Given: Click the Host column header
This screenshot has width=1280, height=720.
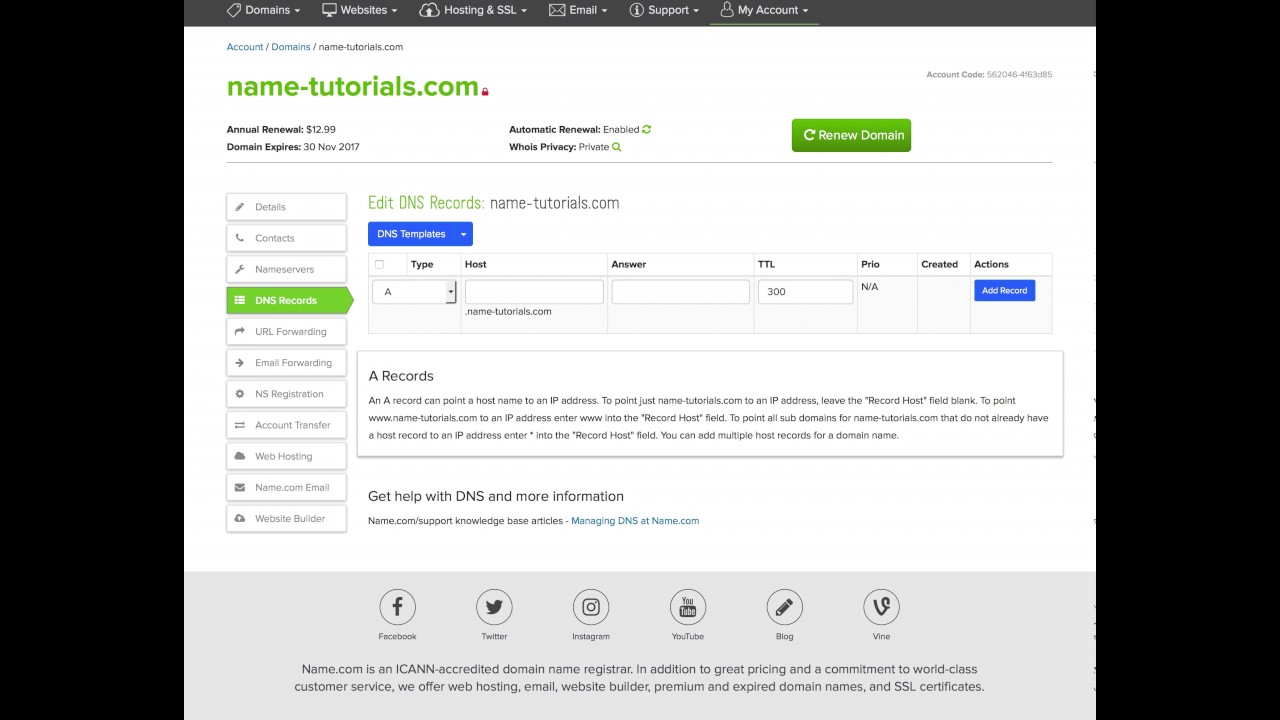Looking at the screenshot, I should [x=476, y=264].
